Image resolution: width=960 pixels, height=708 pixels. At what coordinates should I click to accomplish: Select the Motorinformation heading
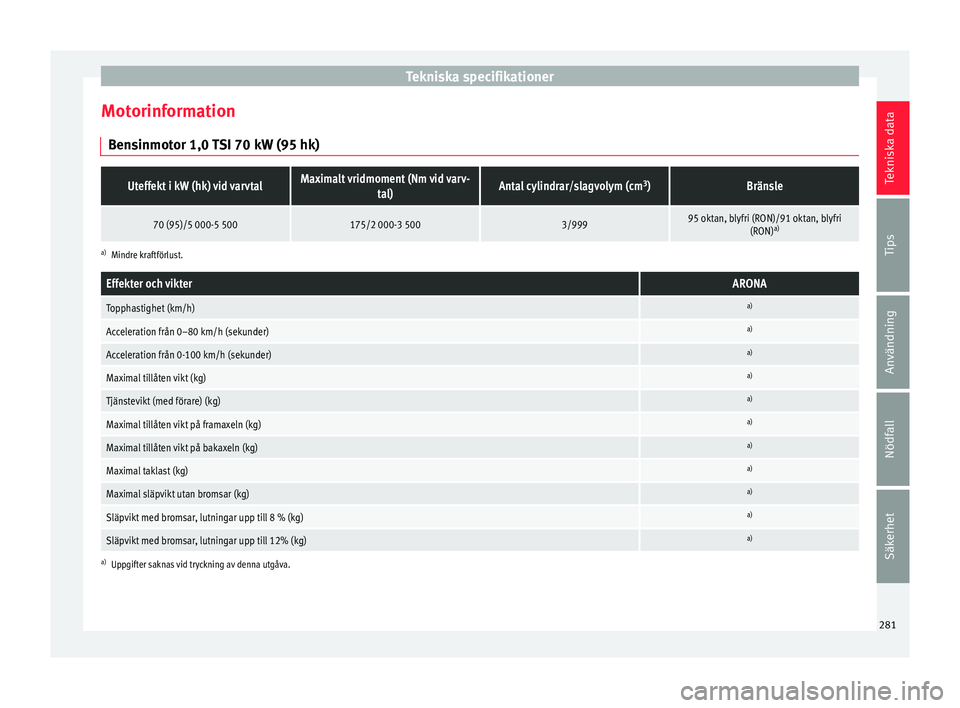(168, 111)
